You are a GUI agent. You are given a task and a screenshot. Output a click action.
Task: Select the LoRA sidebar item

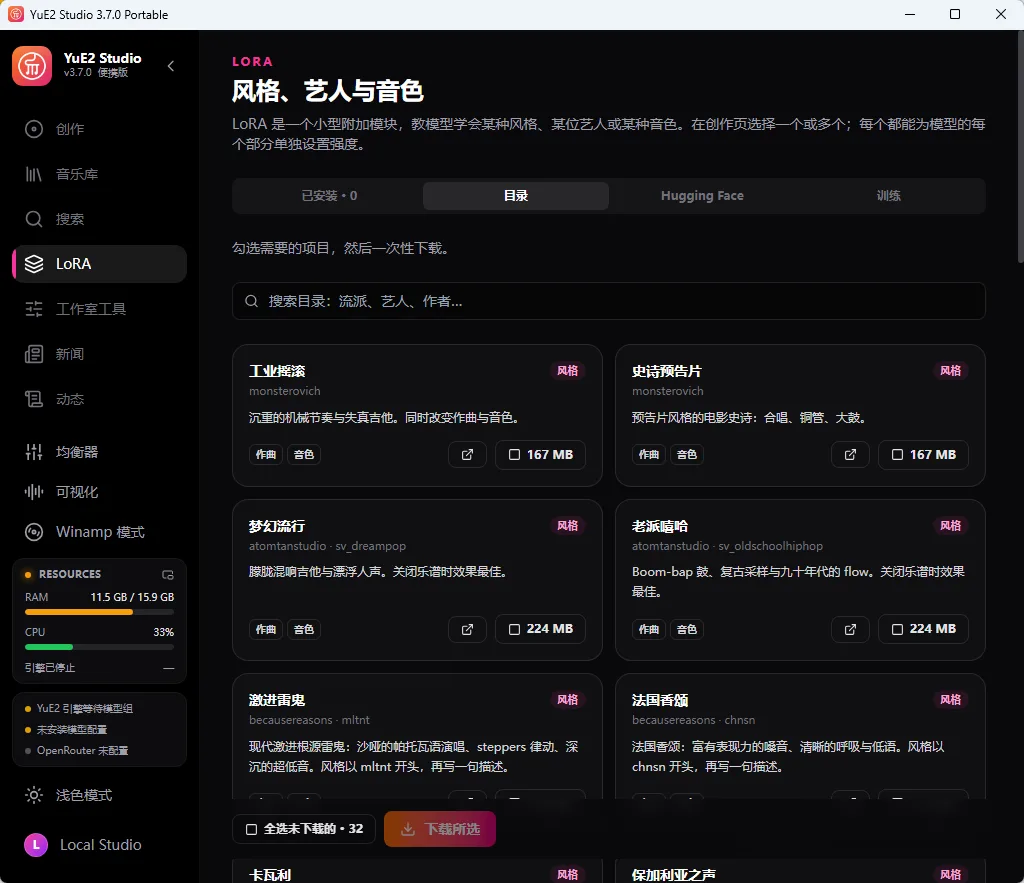point(99,264)
